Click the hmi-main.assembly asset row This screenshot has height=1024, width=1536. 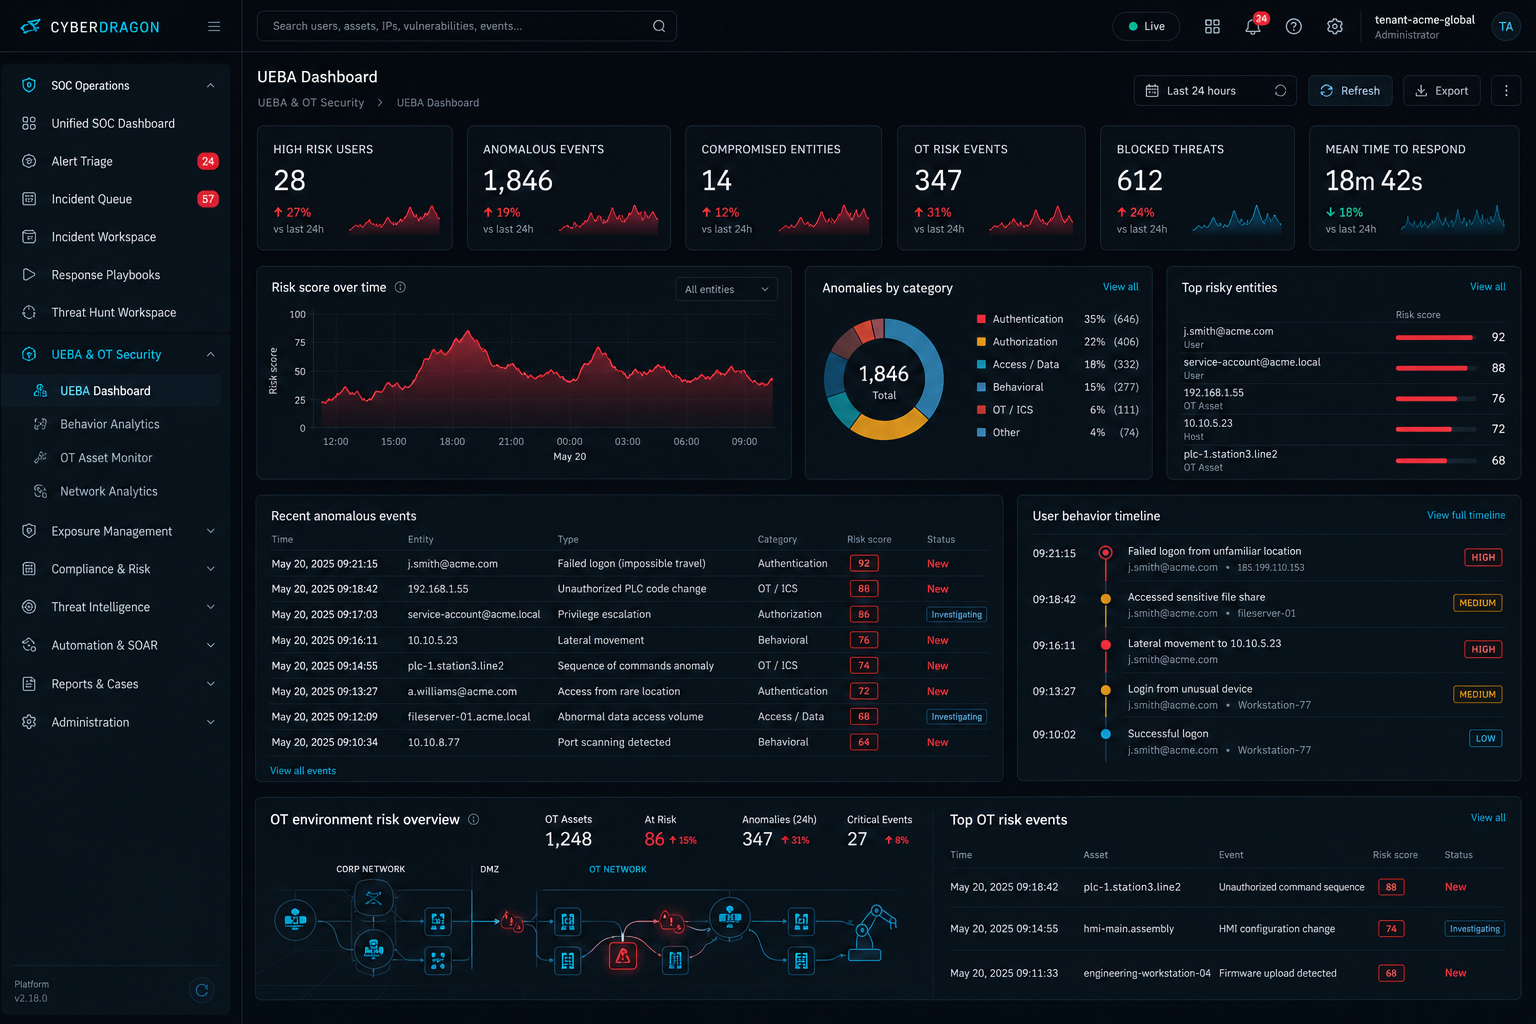pos(1228,929)
